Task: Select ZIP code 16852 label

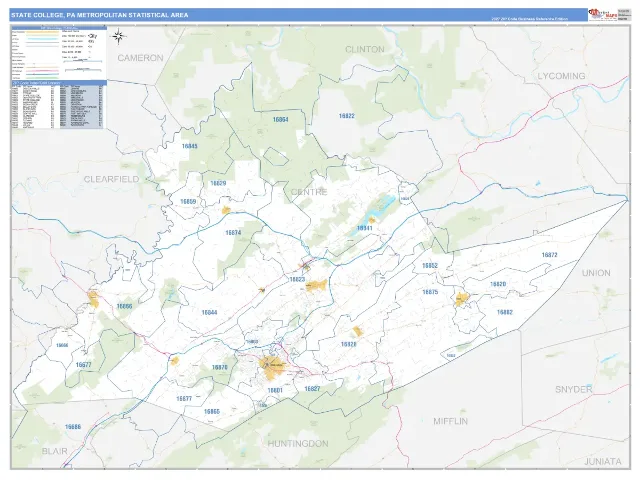Action: (430, 266)
